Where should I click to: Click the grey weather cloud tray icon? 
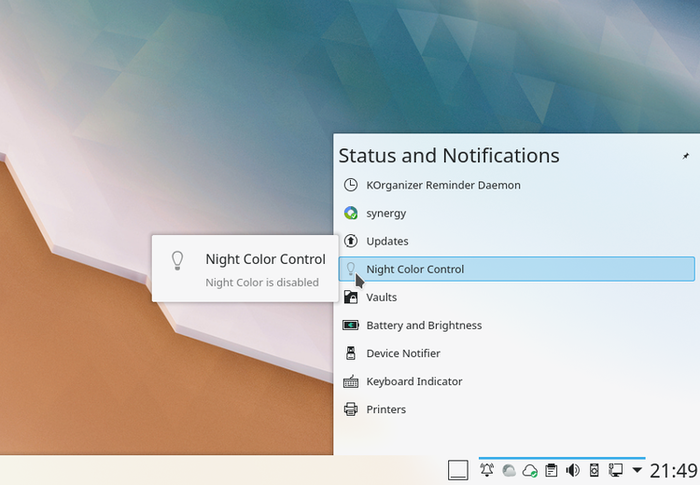click(x=508, y=470)
